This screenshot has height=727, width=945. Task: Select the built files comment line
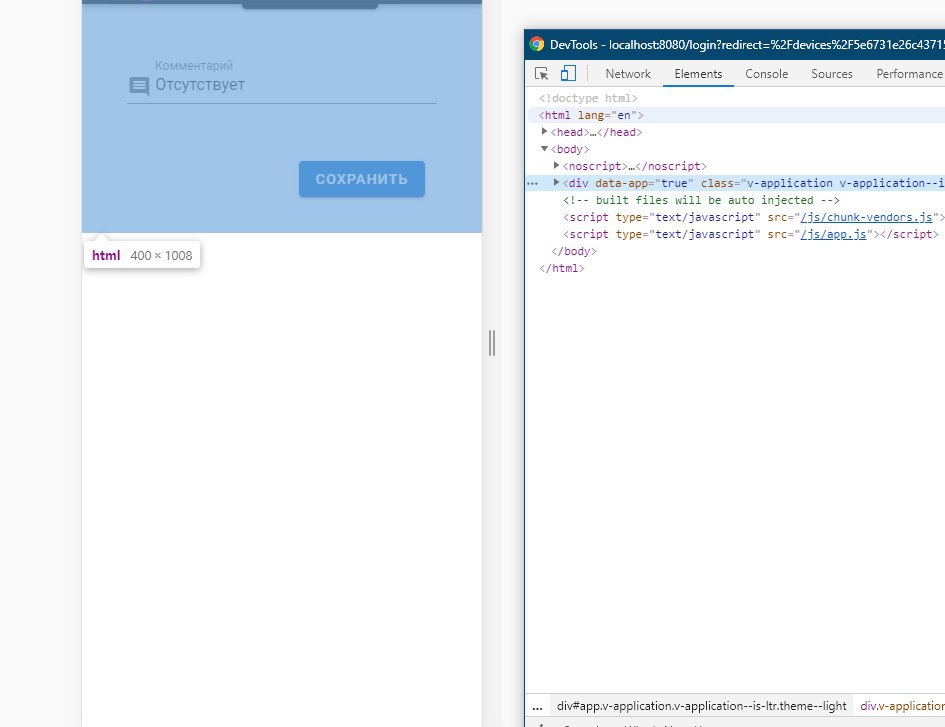pos(701,200)
